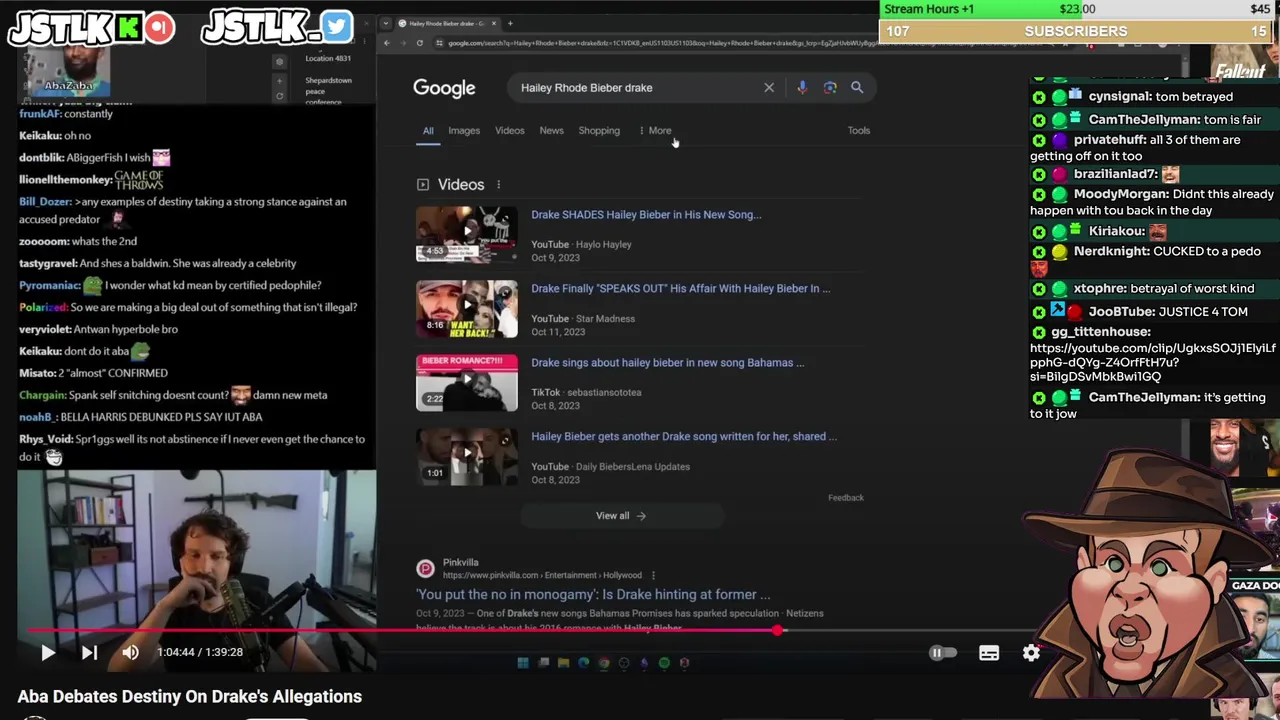Click username Bill_Dozer in chat
The image size is (1280, 720).
45,202
